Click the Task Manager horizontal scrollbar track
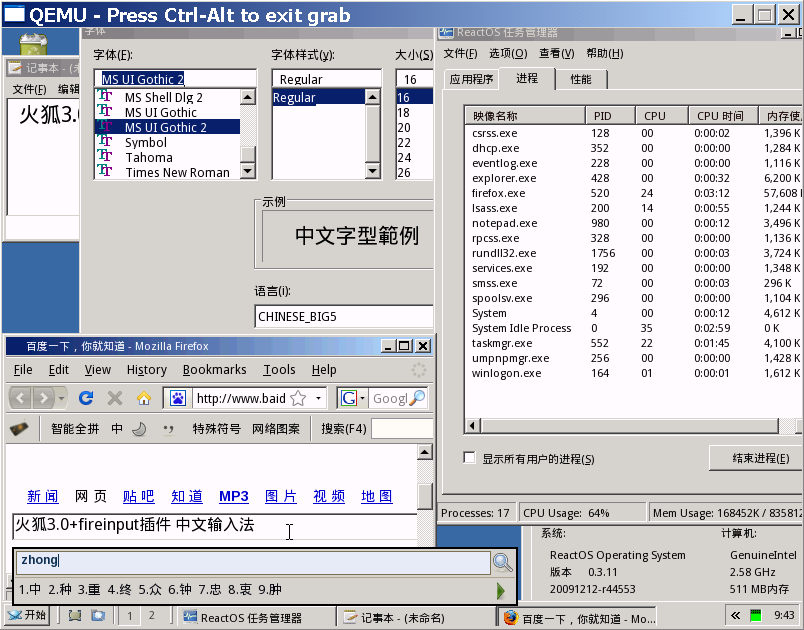The height and width of the screenshot is (630, 804). pos(787,425)
